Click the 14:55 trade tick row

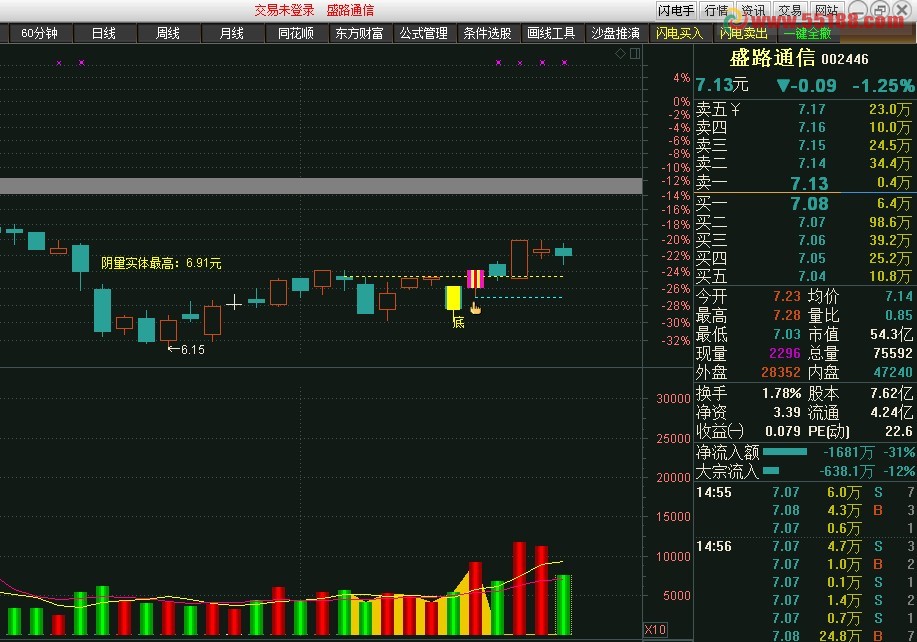click(806, 492)
